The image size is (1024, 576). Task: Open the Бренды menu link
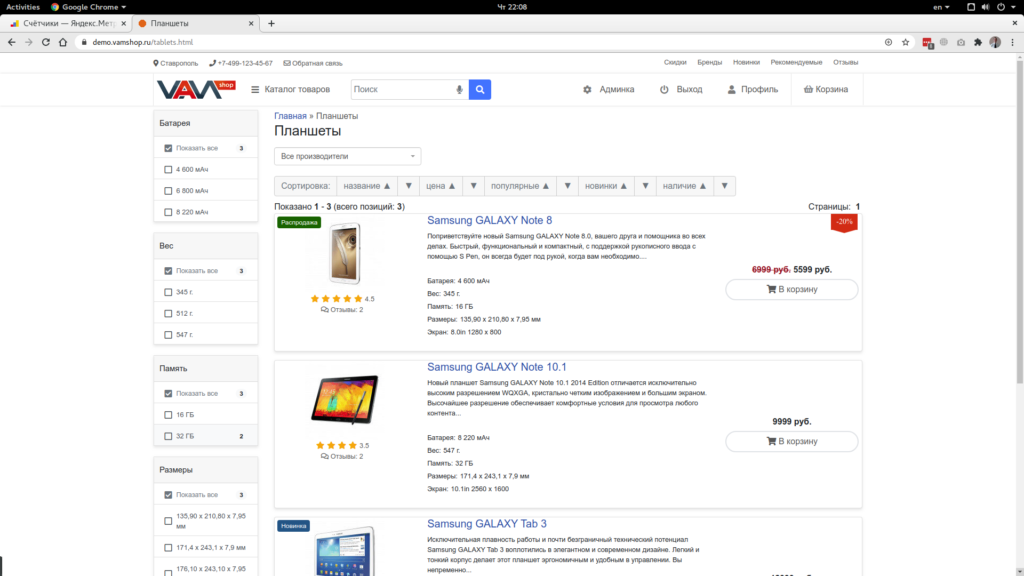point(709,63)
